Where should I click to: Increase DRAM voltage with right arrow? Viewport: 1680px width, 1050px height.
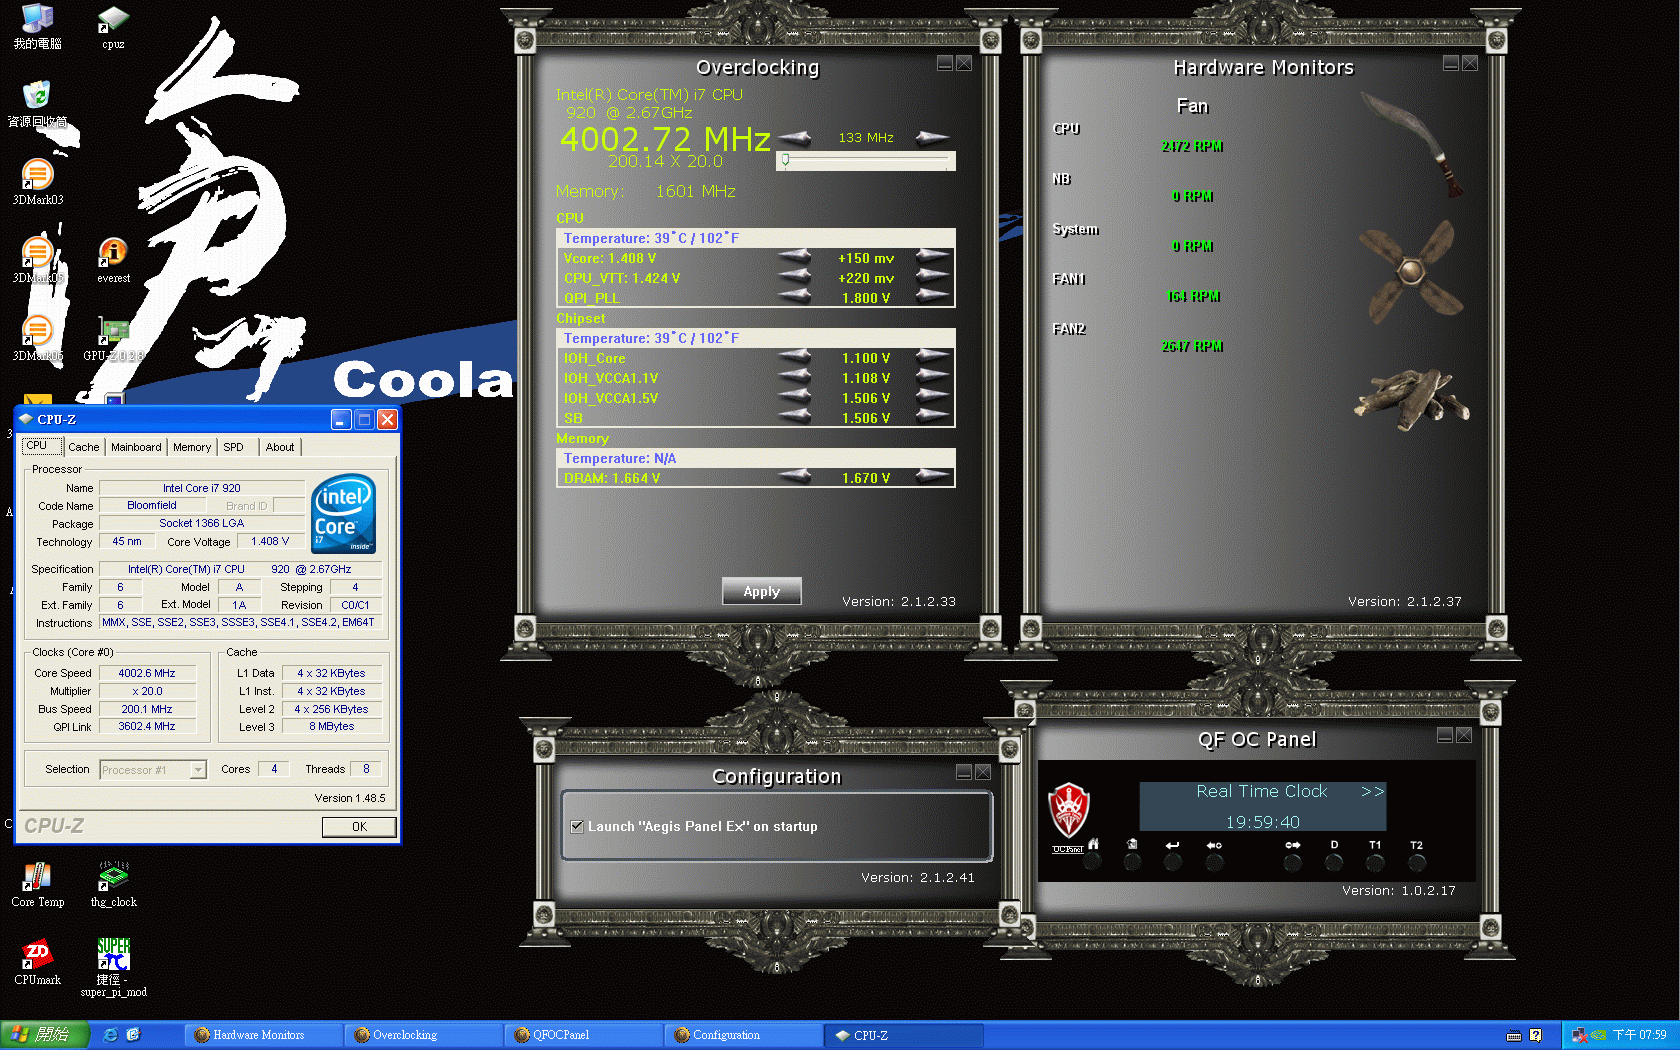coord(933,477)
